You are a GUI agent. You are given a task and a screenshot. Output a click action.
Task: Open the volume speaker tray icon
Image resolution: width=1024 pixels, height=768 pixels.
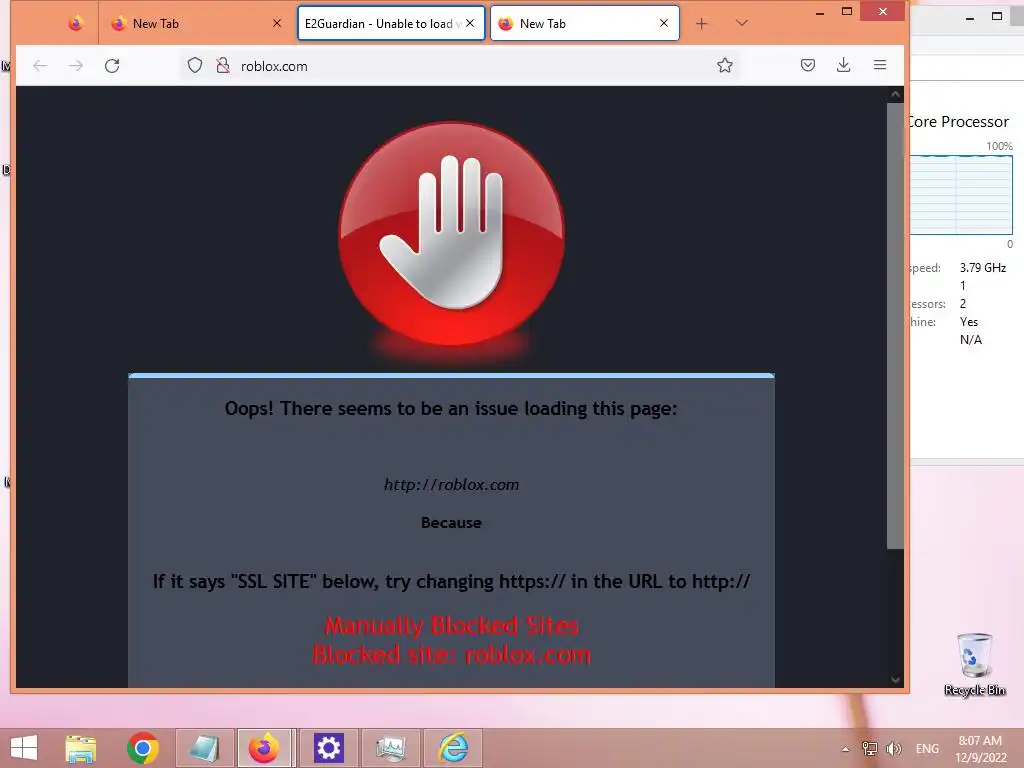pyautogui.click(x=893, y=749)
